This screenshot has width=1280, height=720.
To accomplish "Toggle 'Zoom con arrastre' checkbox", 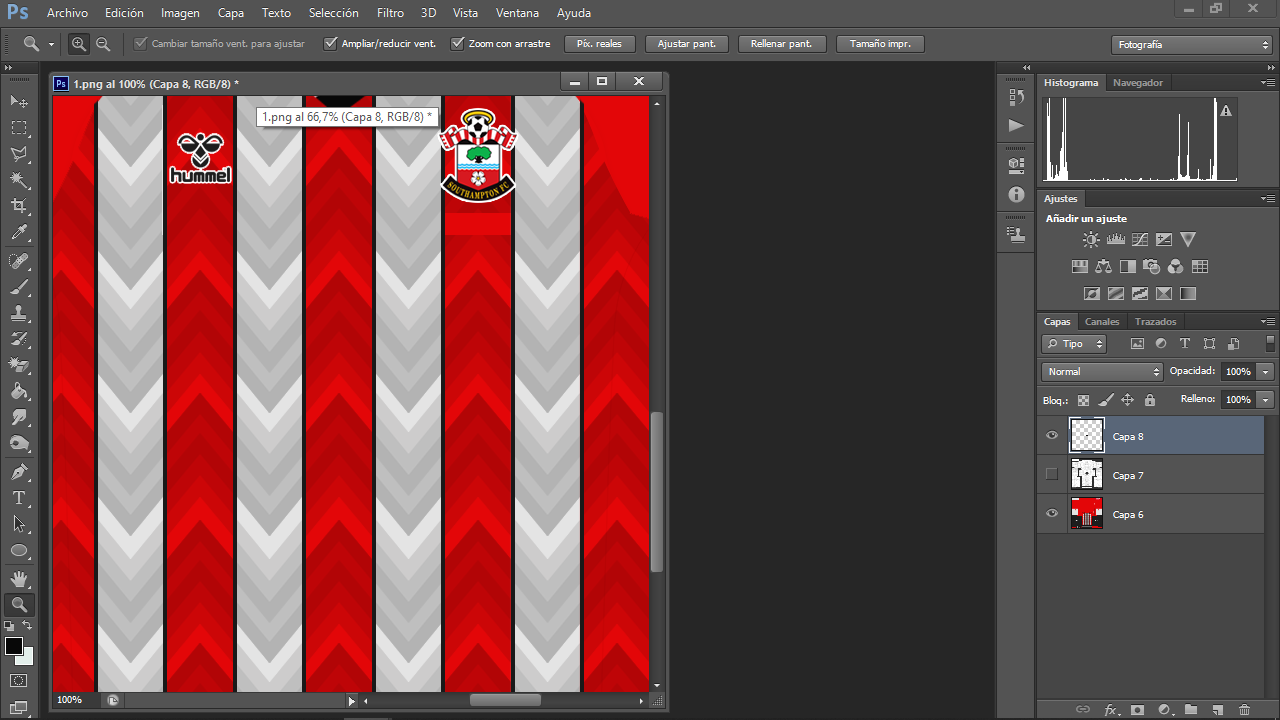I will click(x=458, y=44).
